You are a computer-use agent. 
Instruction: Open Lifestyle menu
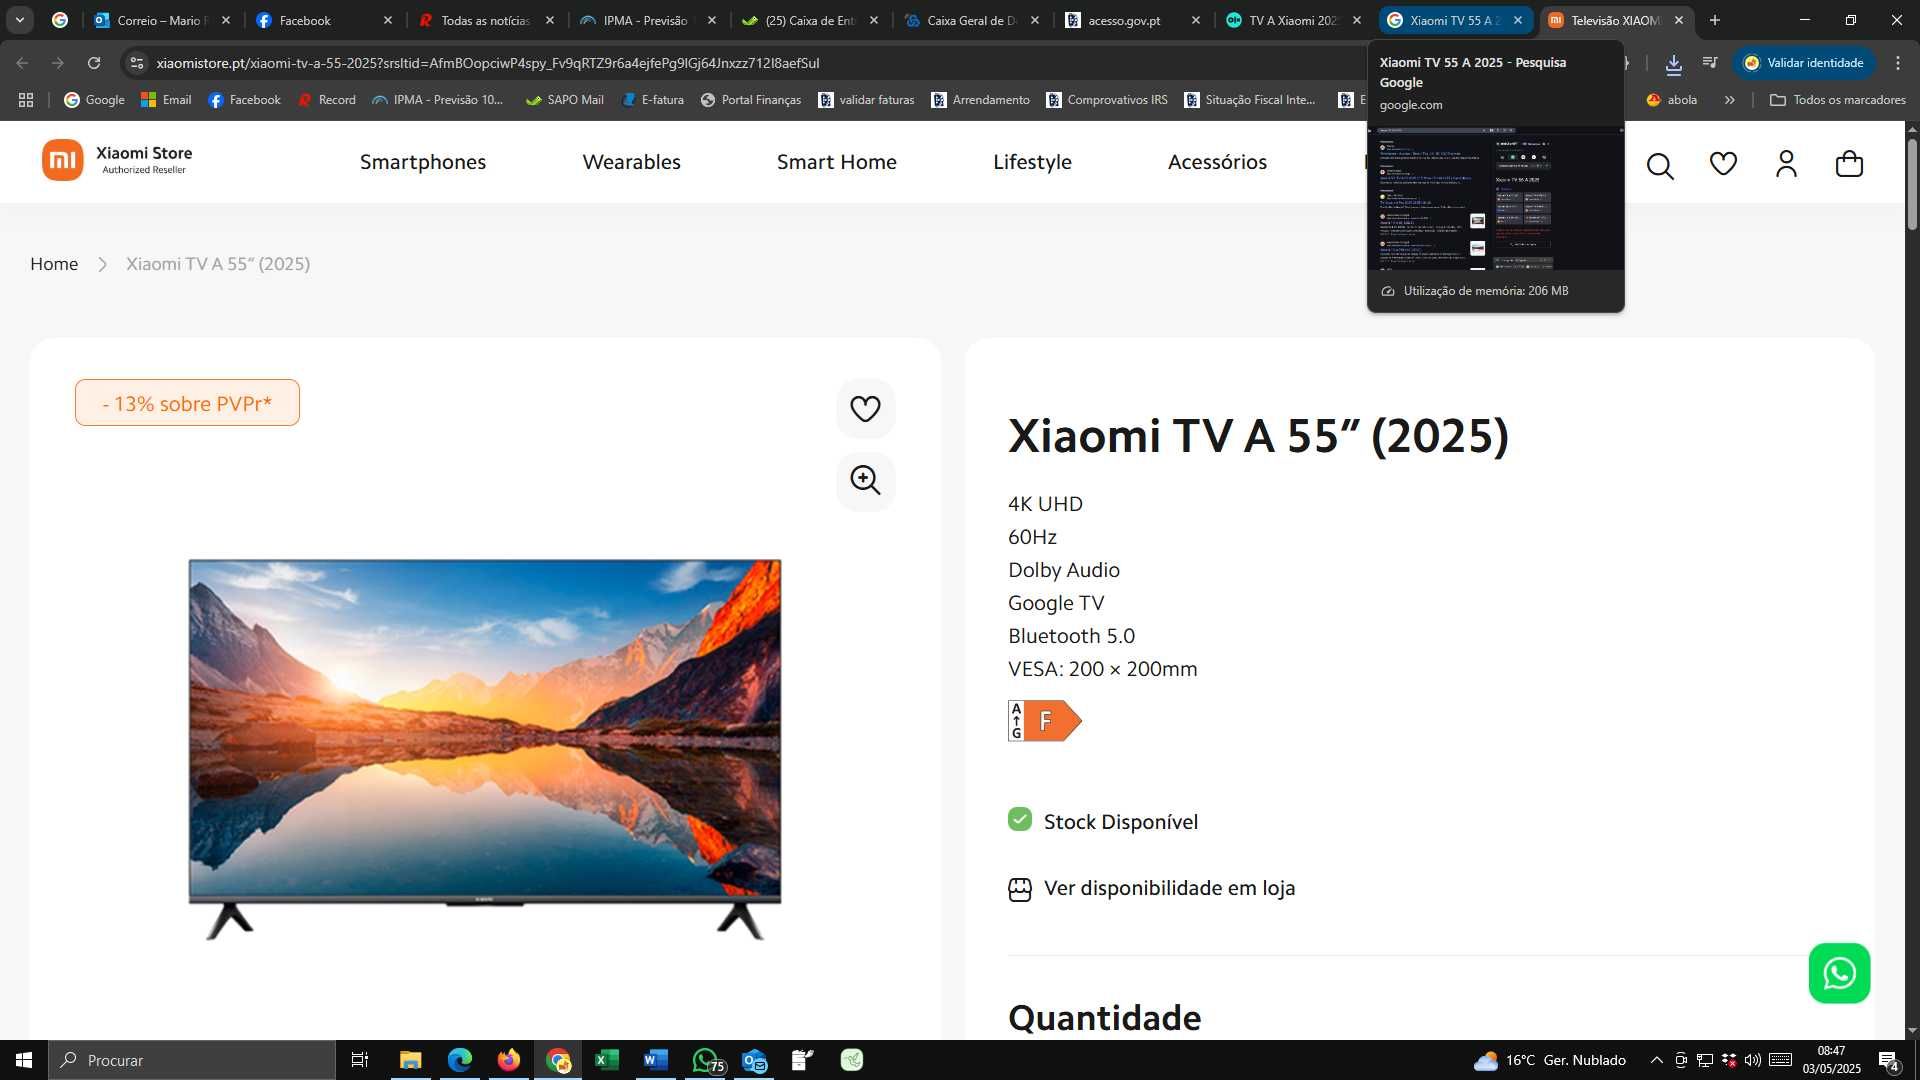[x=1032, y=162]
